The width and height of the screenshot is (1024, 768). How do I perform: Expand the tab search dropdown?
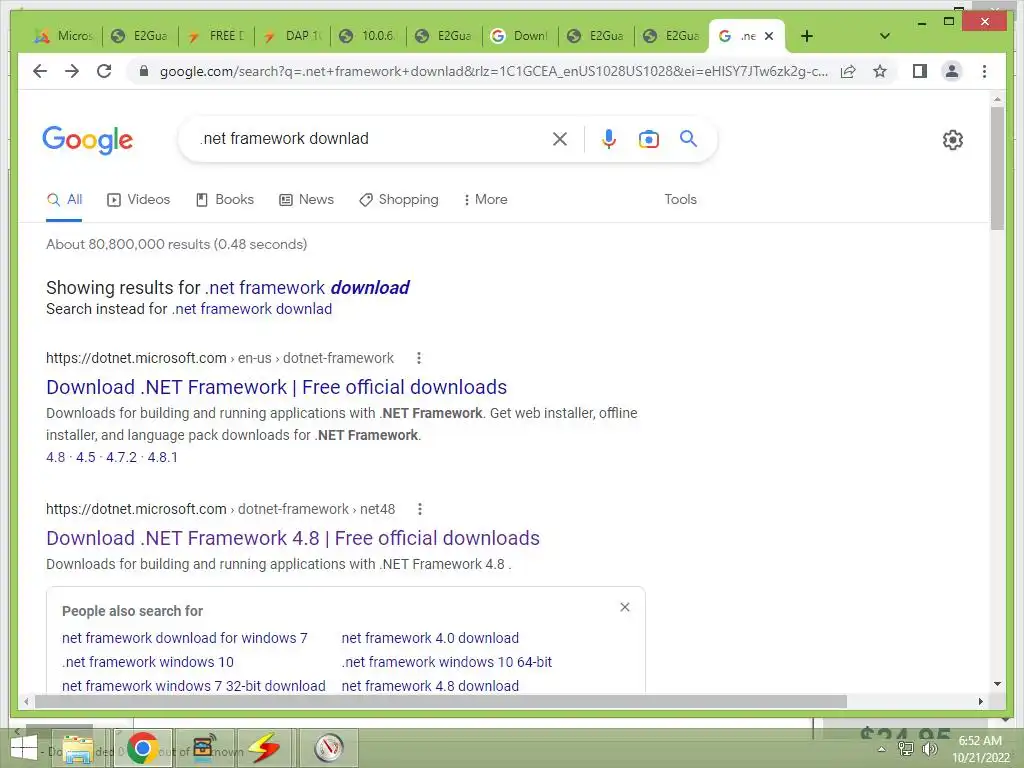[884, 36]
